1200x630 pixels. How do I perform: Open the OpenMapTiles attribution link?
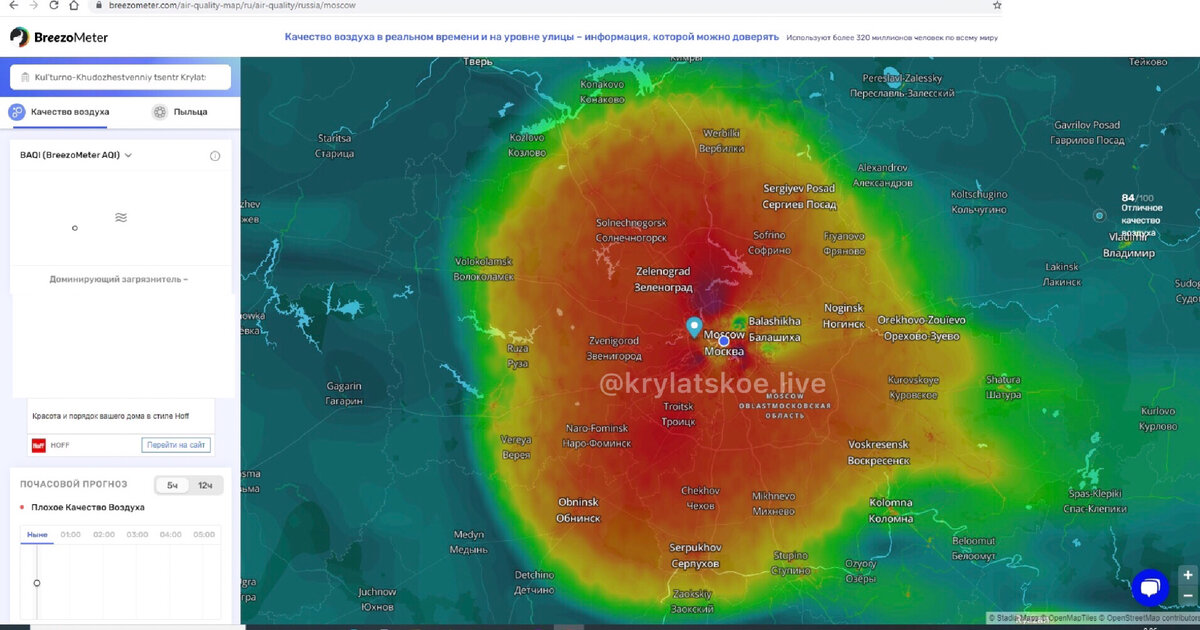tap(1068, 618)
